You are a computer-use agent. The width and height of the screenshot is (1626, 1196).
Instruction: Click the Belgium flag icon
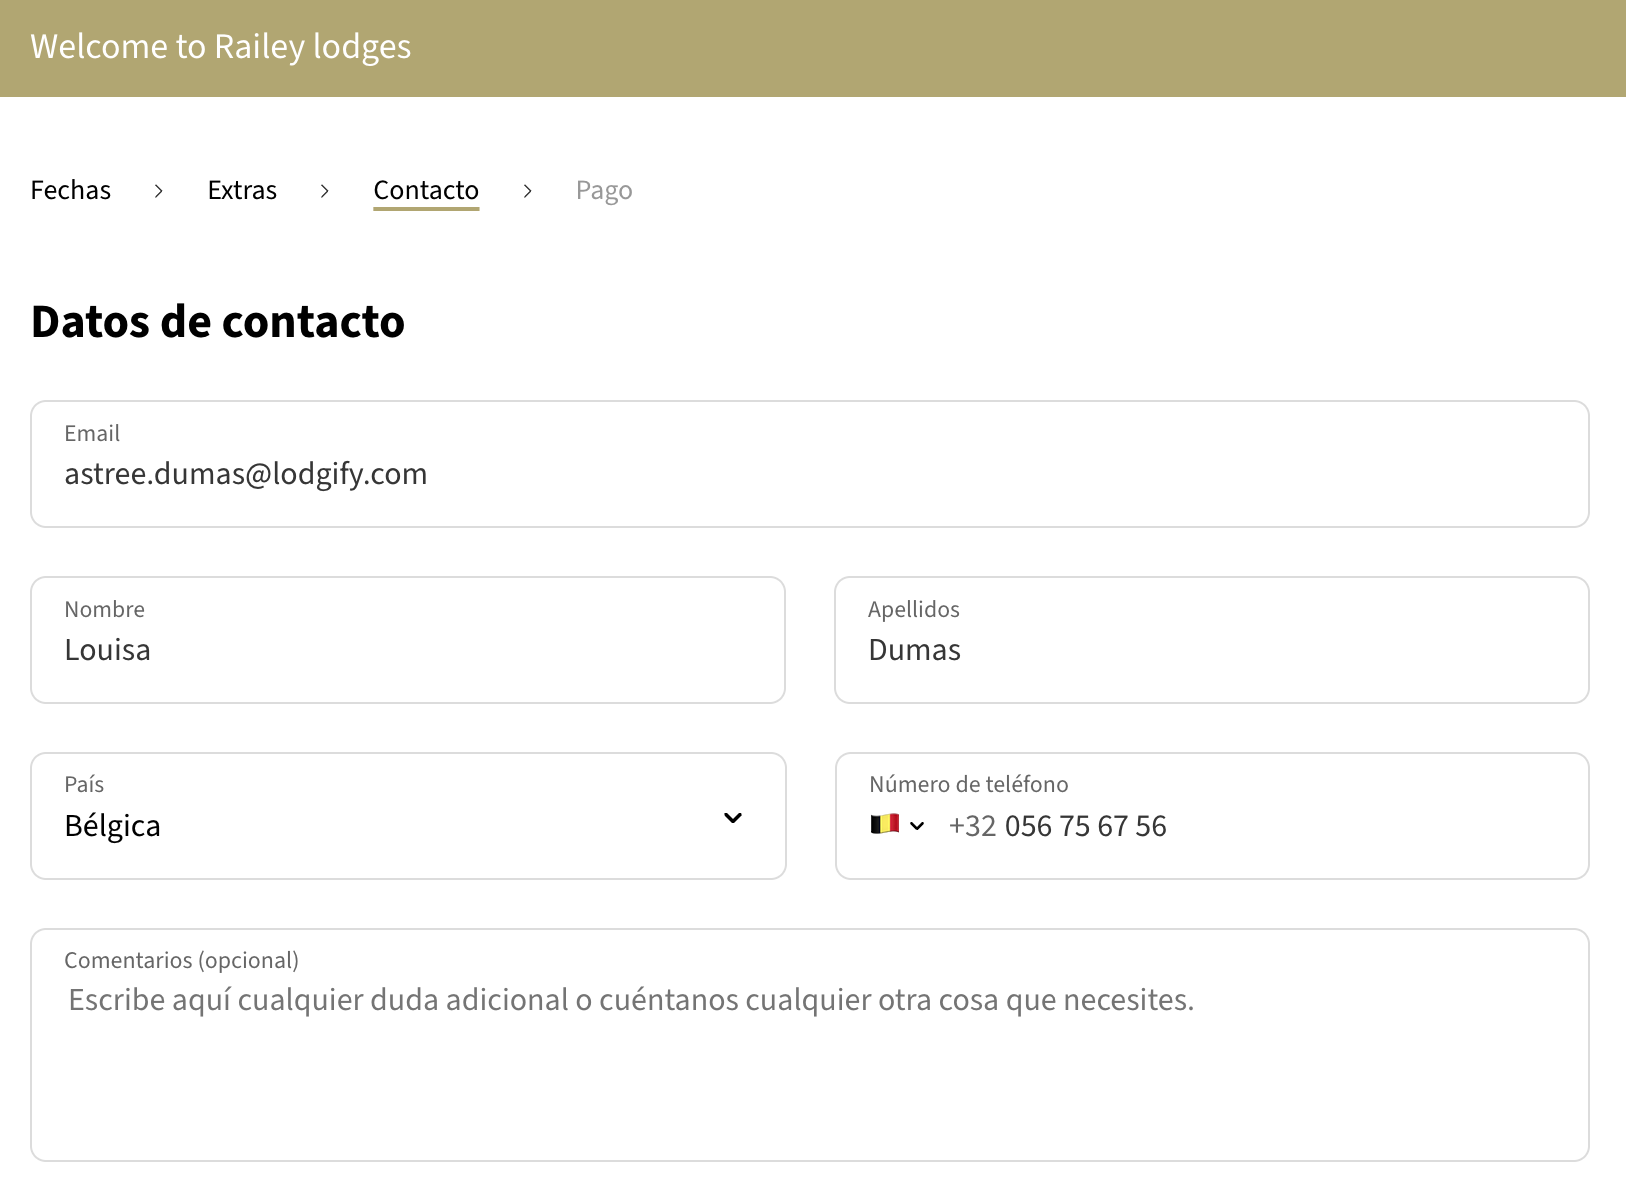coord(884,824)
